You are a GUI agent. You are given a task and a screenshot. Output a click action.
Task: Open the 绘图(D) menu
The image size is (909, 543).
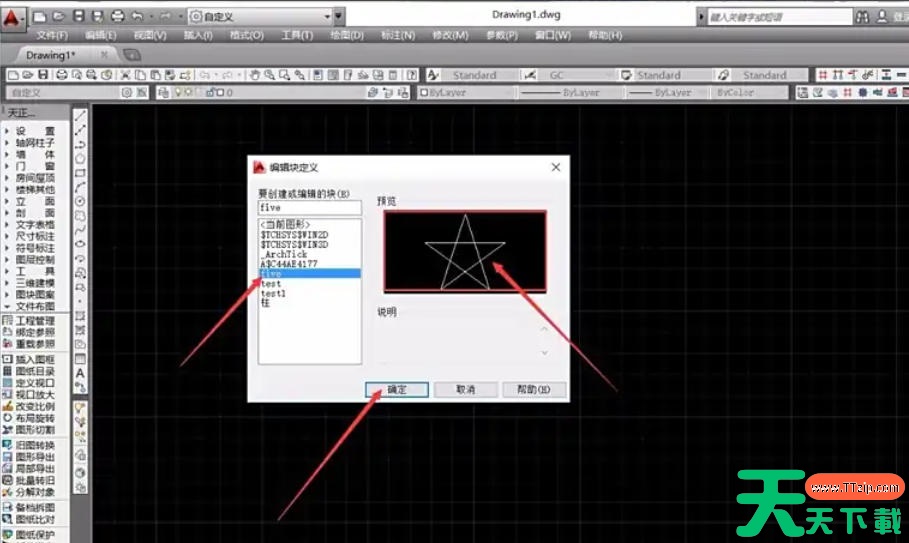[x=346, y=35]
